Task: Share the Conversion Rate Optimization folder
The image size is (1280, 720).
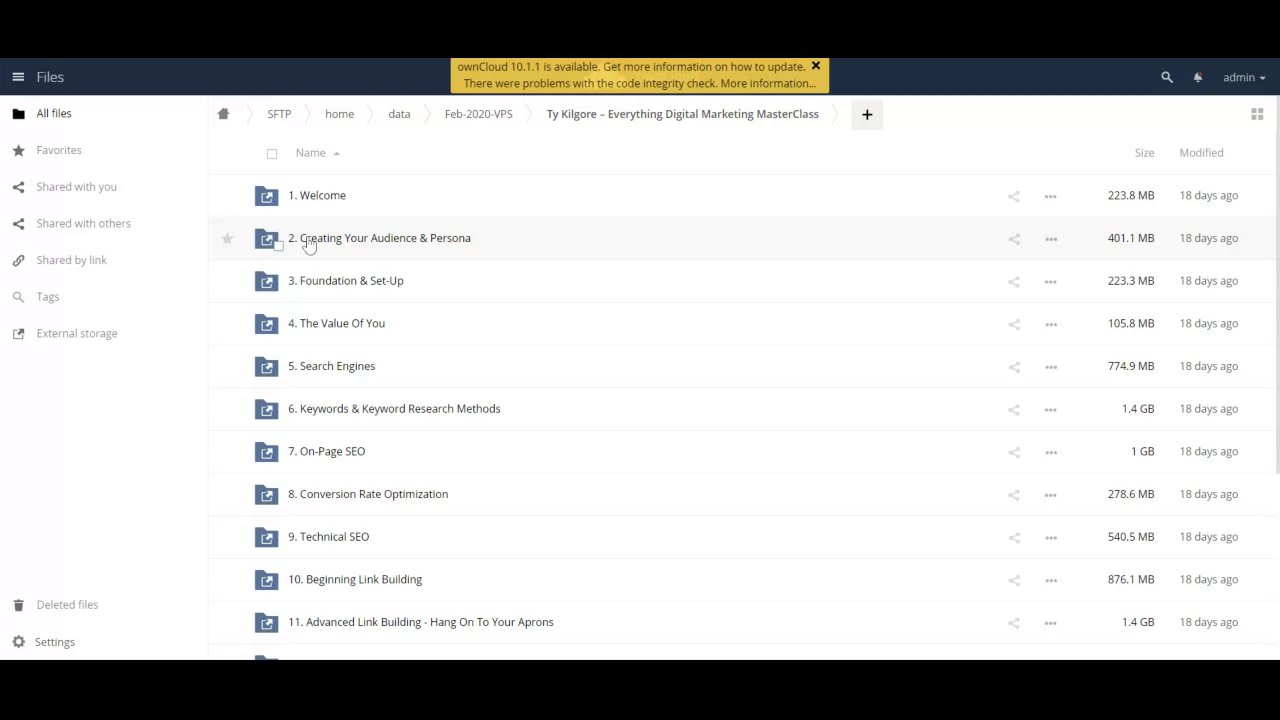Action: 1014,495
